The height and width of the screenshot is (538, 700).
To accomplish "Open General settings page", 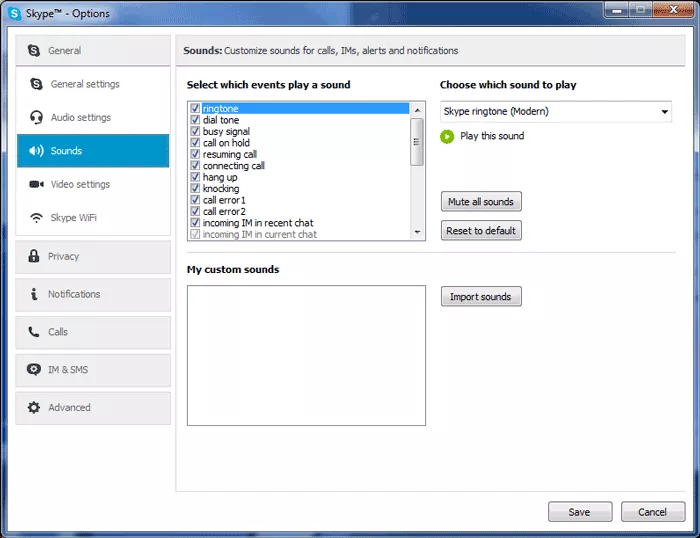I will pyautogui.click(x=93, y=84).
